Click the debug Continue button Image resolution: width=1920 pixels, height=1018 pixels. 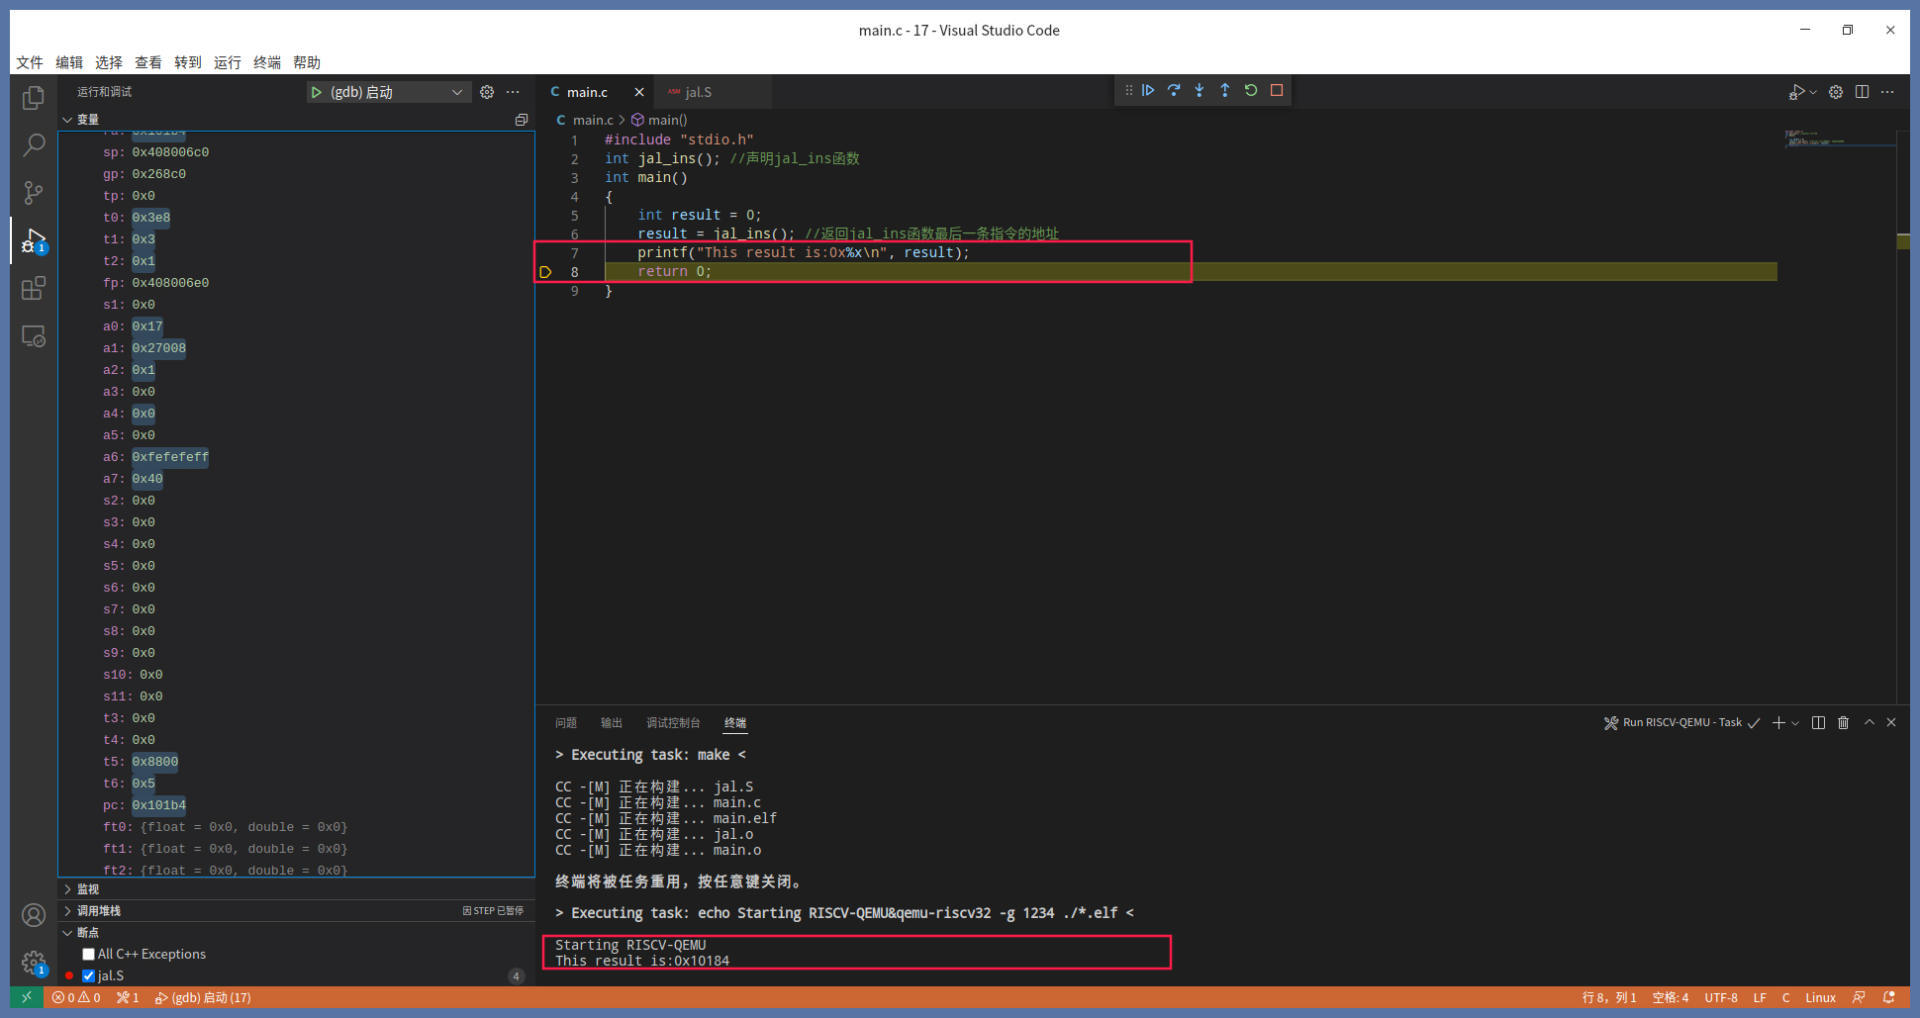1148,91
